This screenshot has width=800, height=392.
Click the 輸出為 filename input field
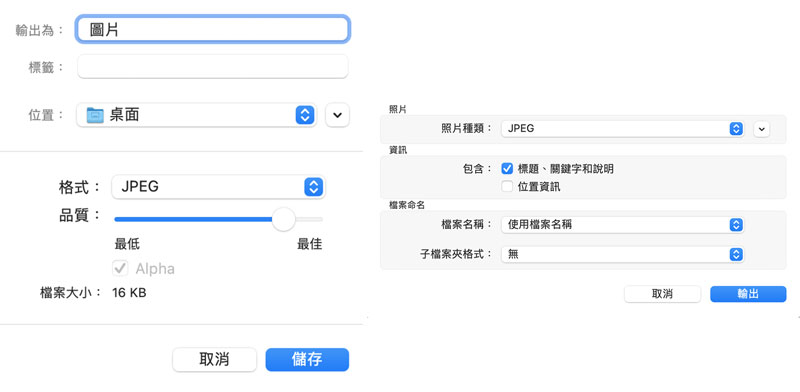(x=213, y=29)
